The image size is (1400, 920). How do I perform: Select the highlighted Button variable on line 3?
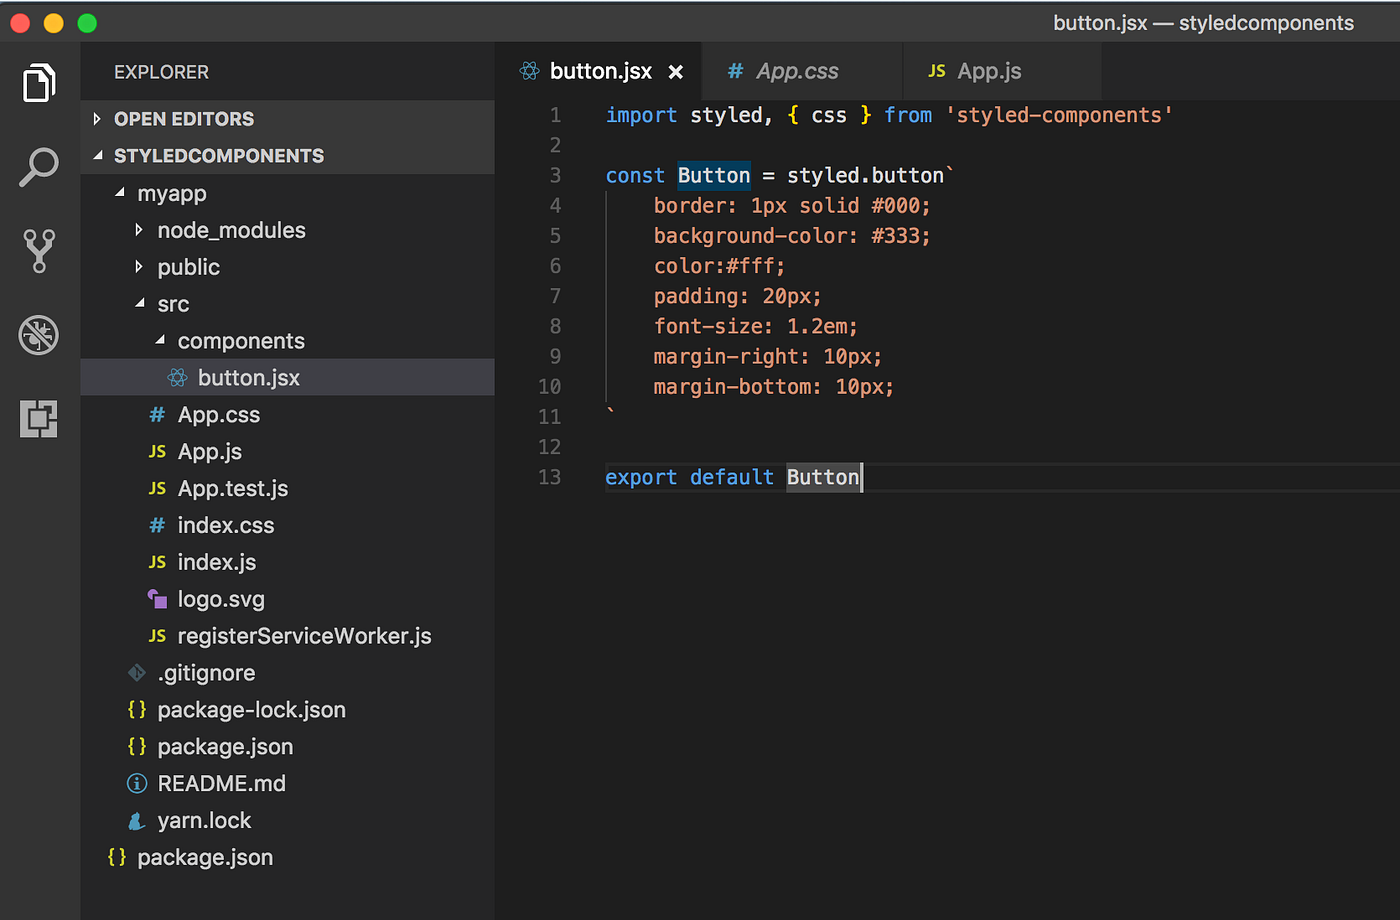(713, 175)
